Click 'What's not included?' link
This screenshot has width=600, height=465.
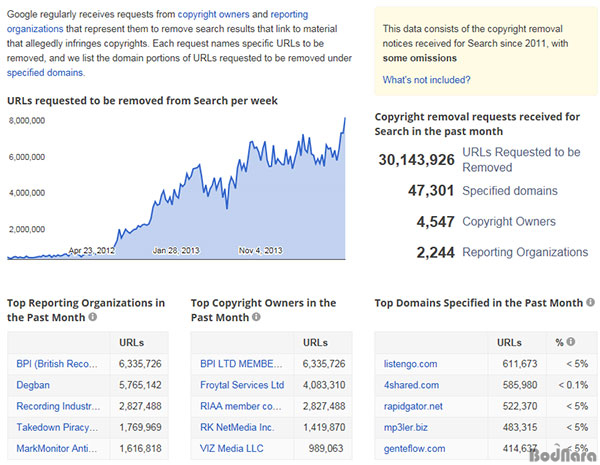click(x=426, y=80)
